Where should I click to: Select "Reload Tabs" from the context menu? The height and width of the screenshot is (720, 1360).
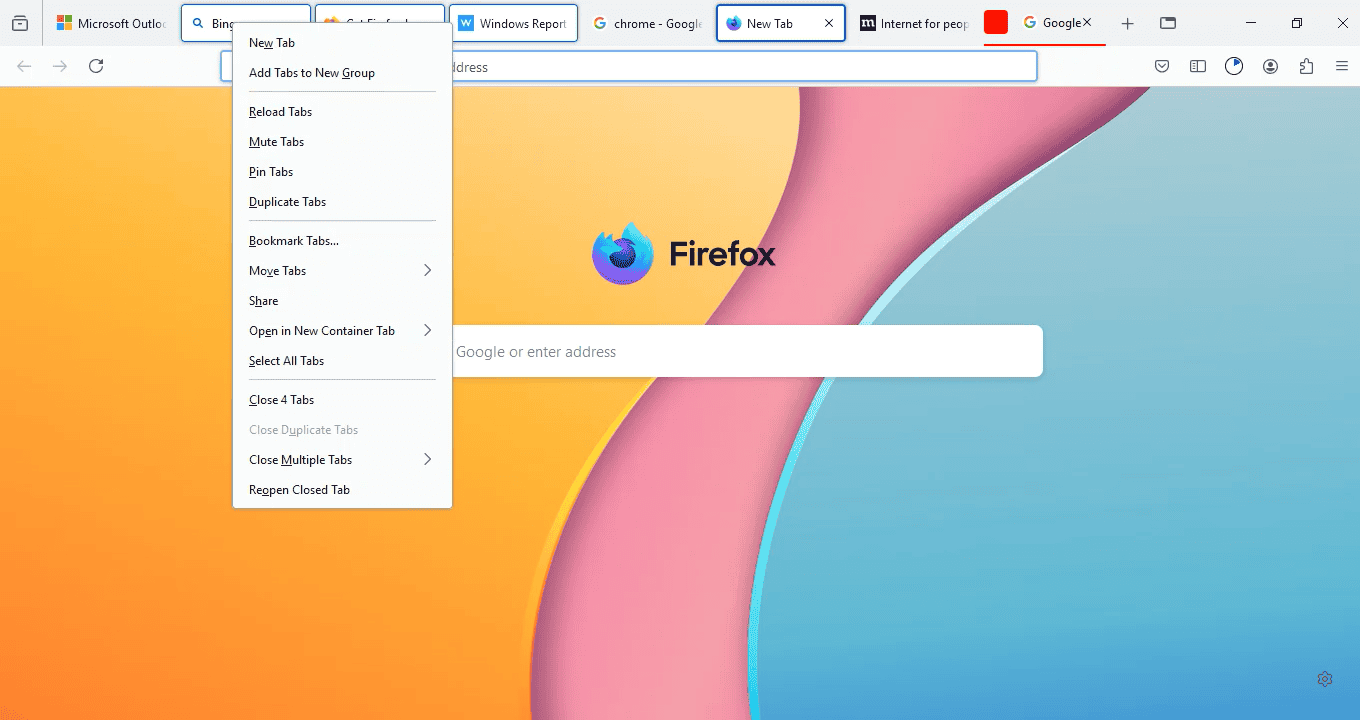(342, 112)
